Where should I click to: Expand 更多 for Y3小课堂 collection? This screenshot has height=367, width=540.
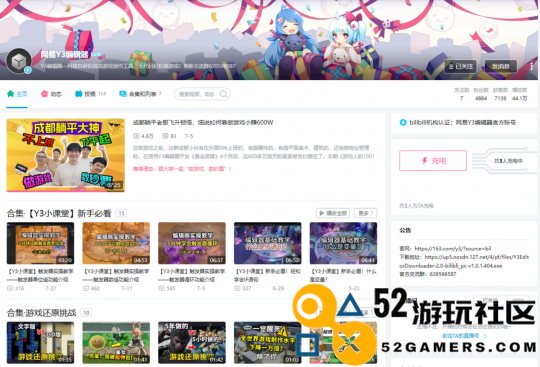coord(365,213)
